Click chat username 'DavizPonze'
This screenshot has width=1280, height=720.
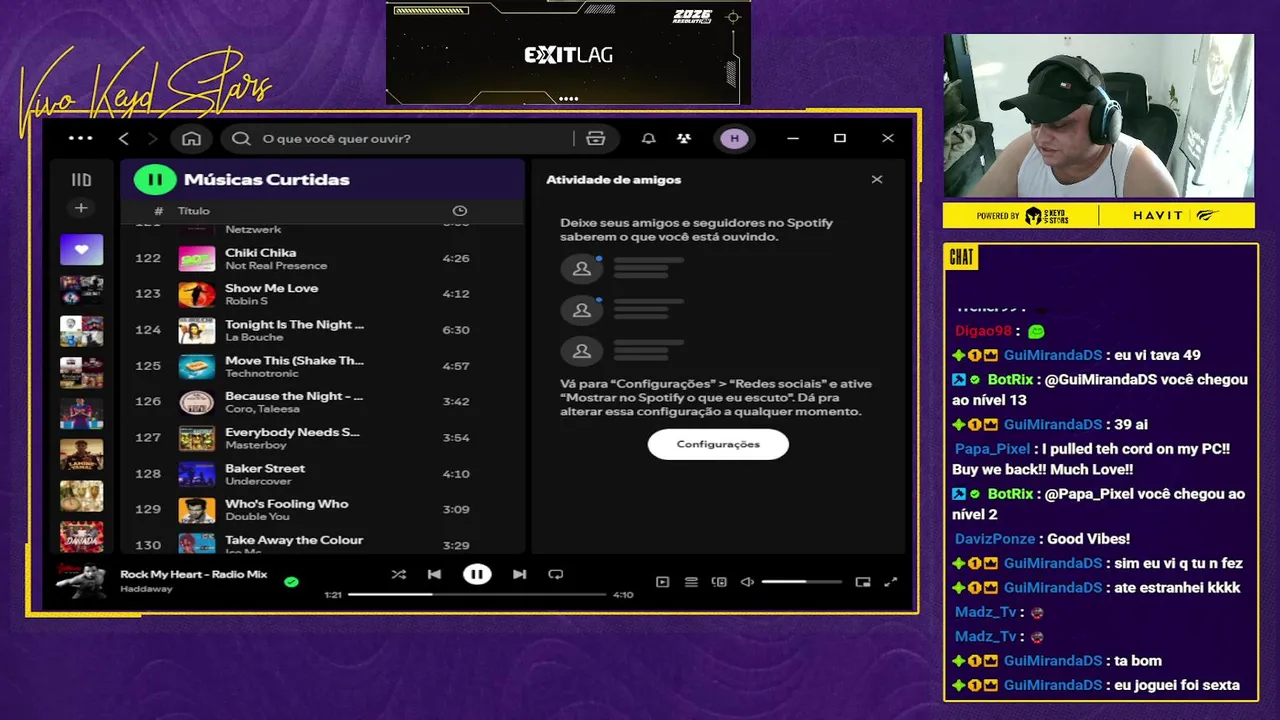[x=994, y=539]
